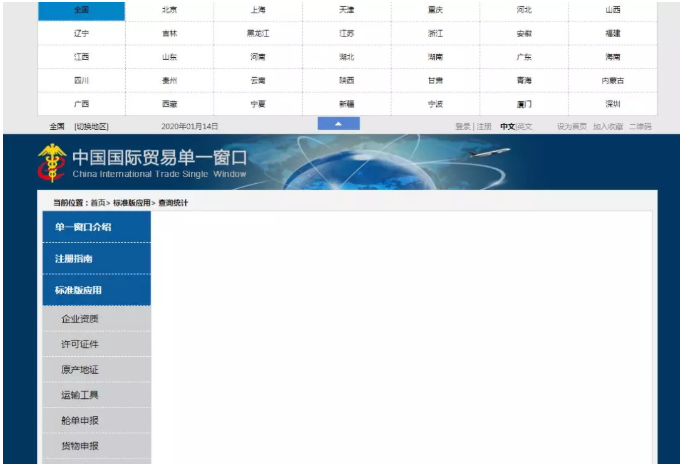Viewport: 694px width, 464px height.
Task: Click the 湖北 region
Action: [x=347, y=57]
